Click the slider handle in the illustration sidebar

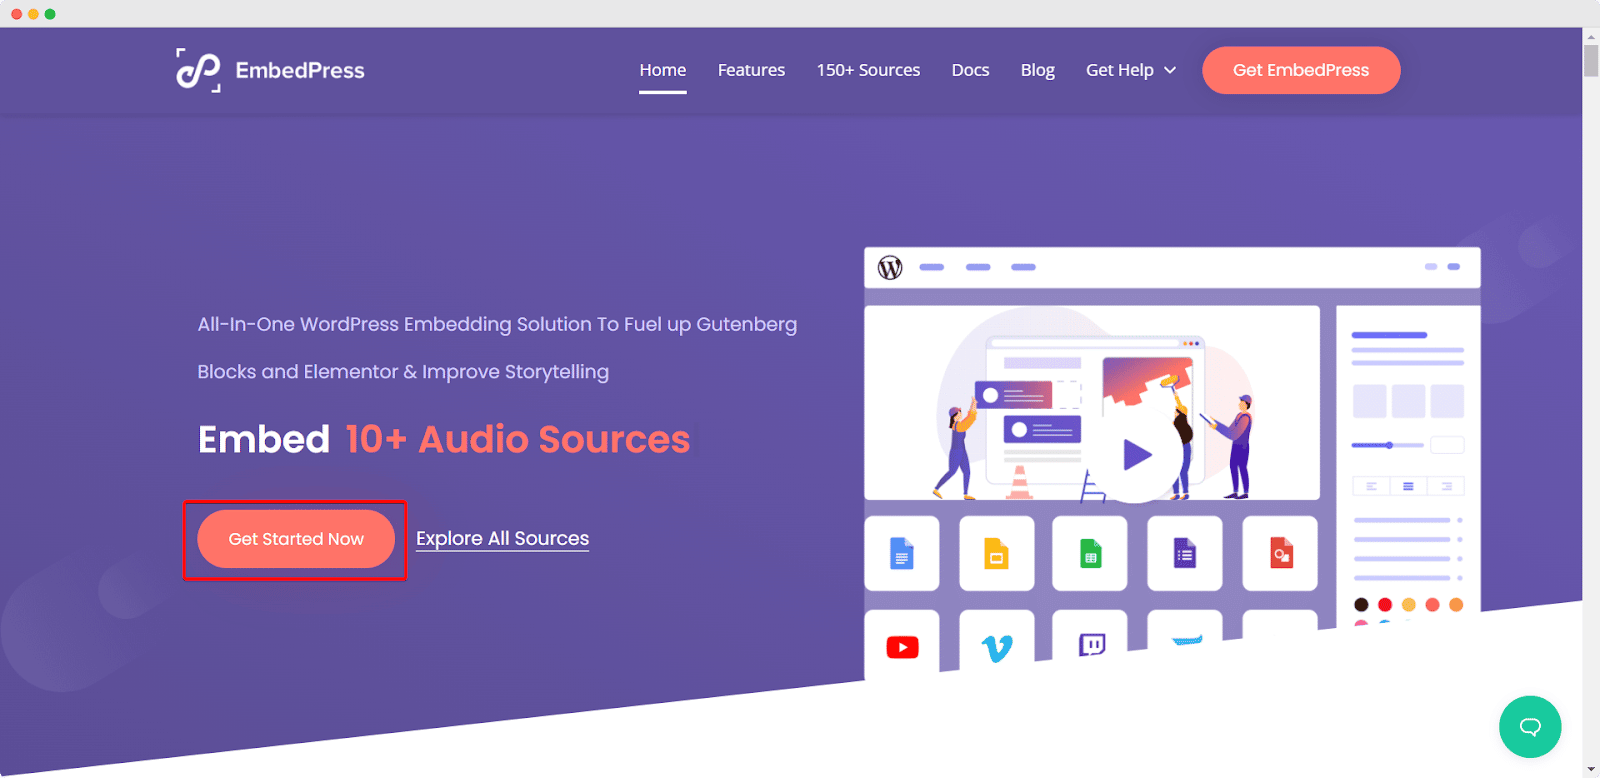tap(1389, 445)
